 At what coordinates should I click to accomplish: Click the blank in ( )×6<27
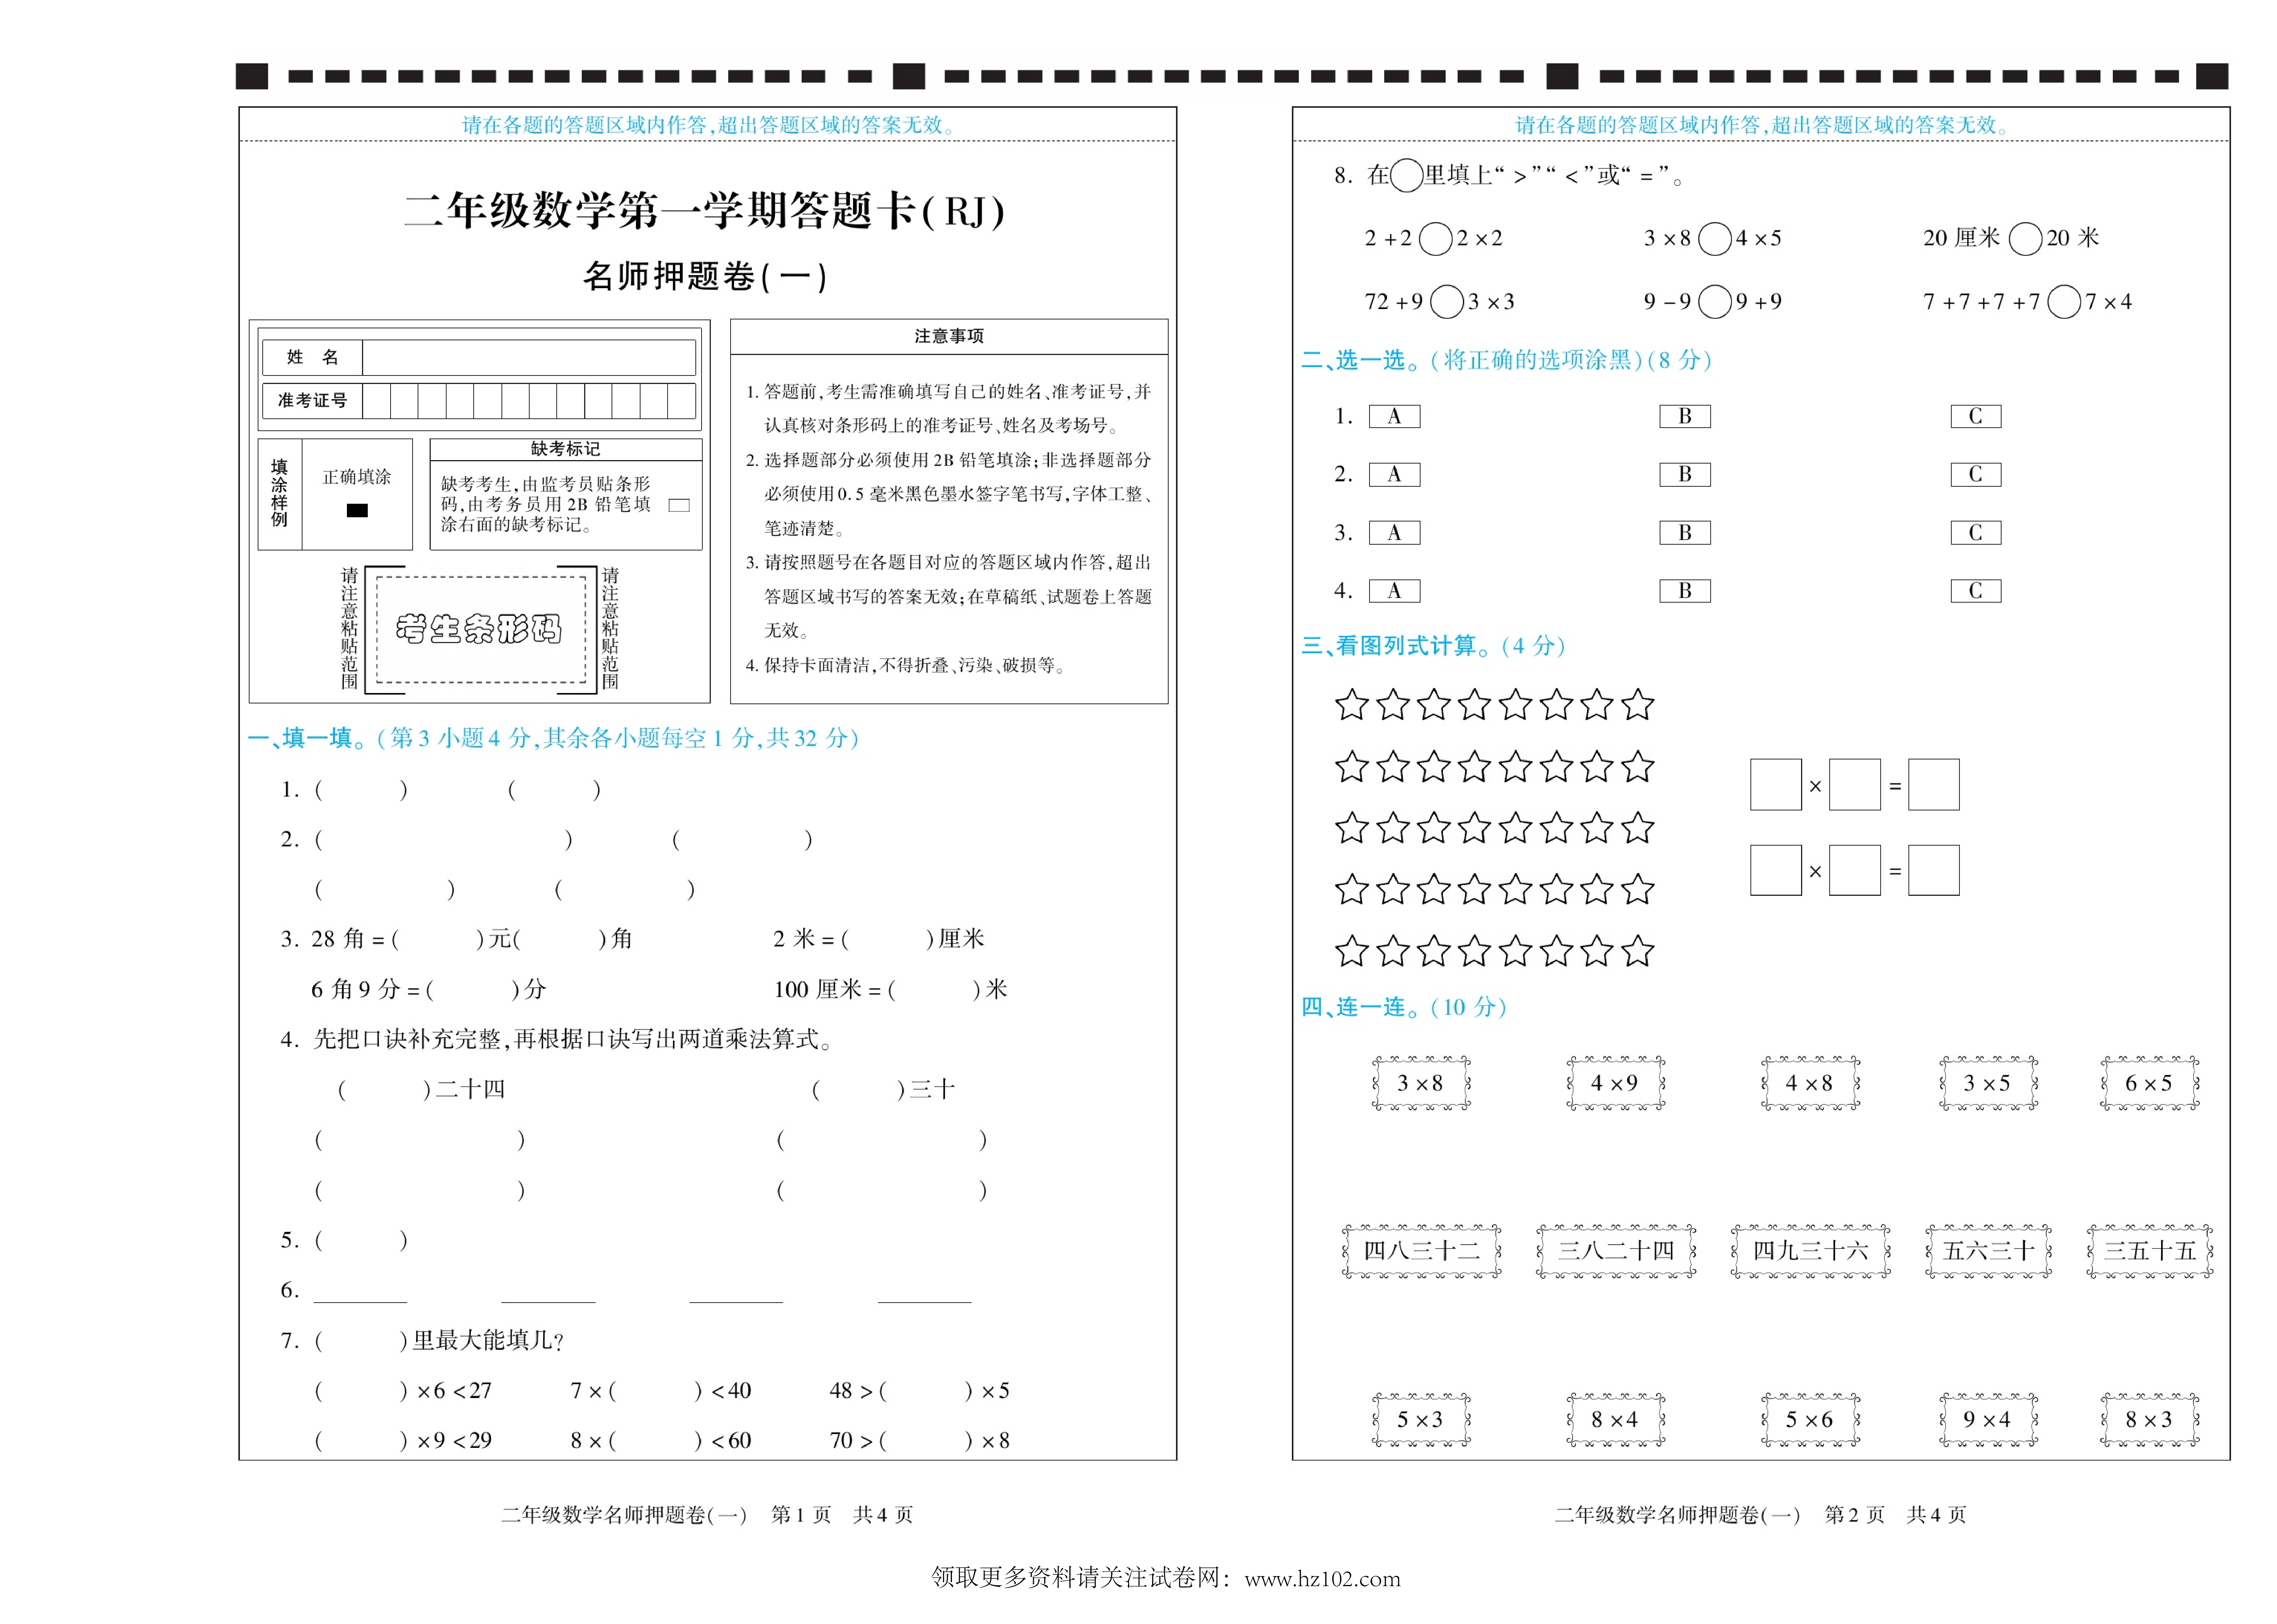(x=361, y=1391)
